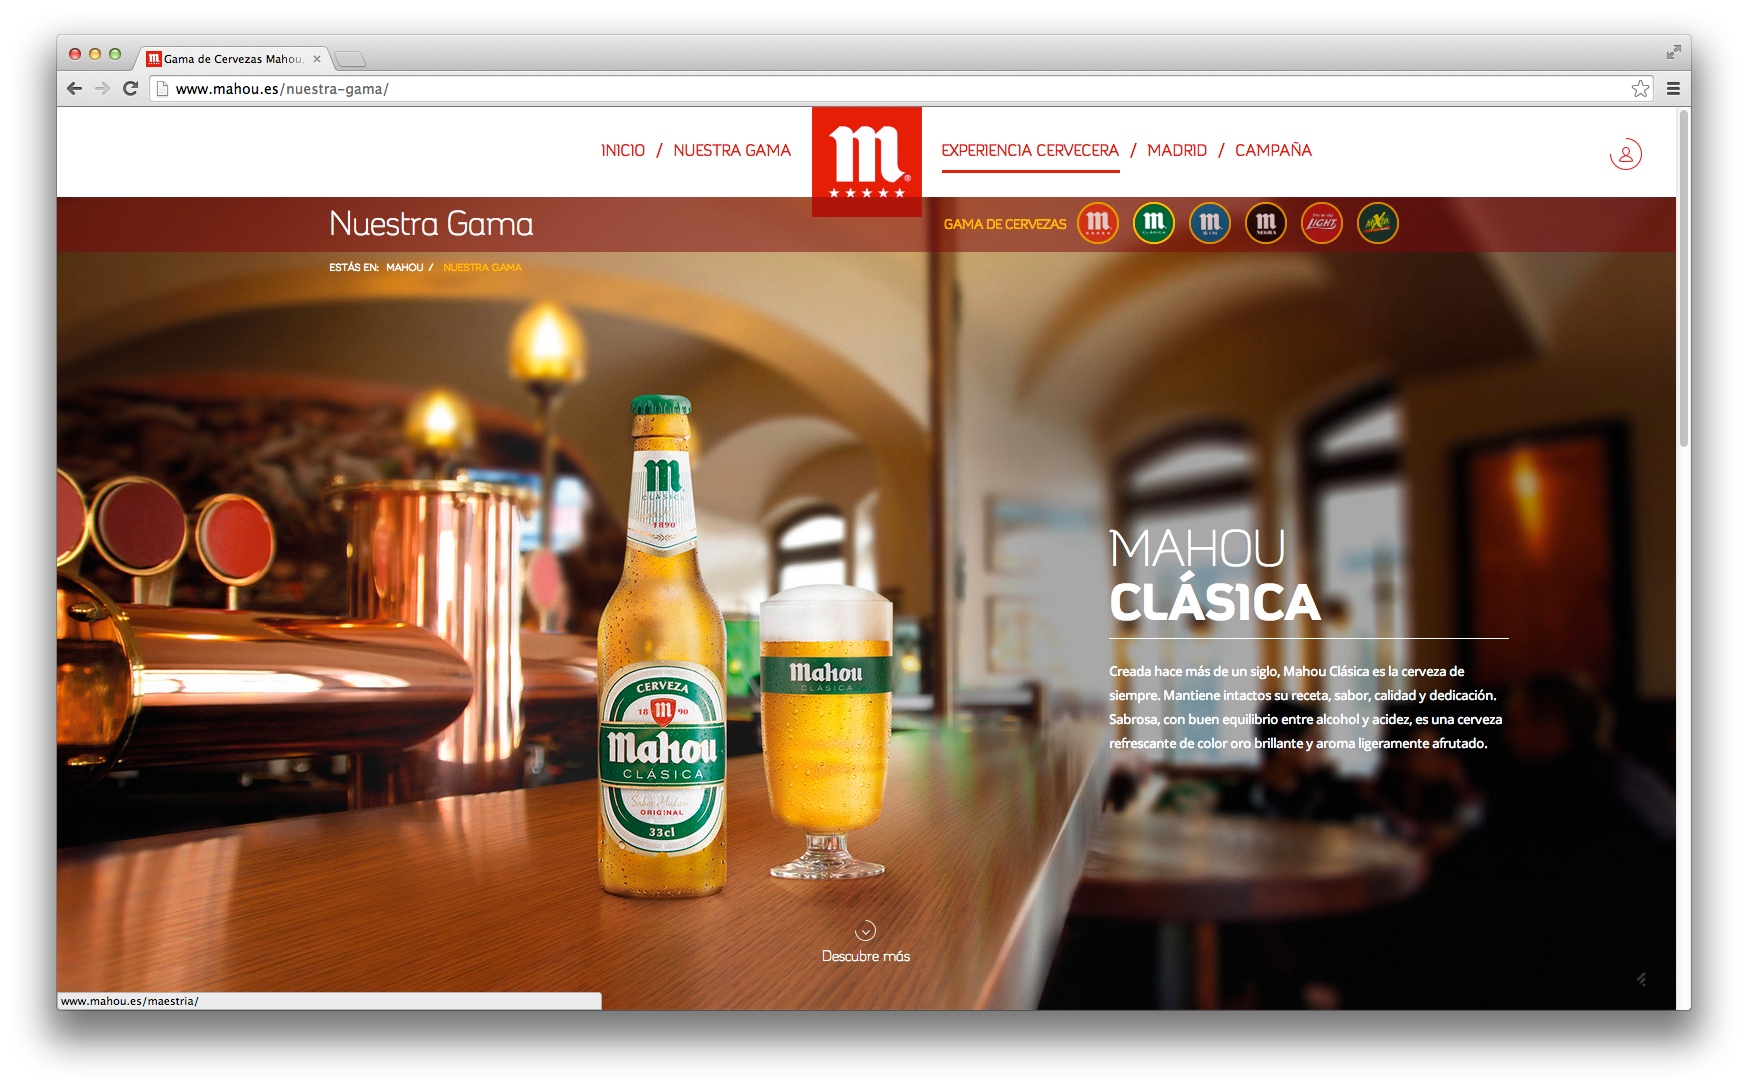Click the Clásica description paragraph
This screenshot has width=1748, height=1089.
point(1305,707)
